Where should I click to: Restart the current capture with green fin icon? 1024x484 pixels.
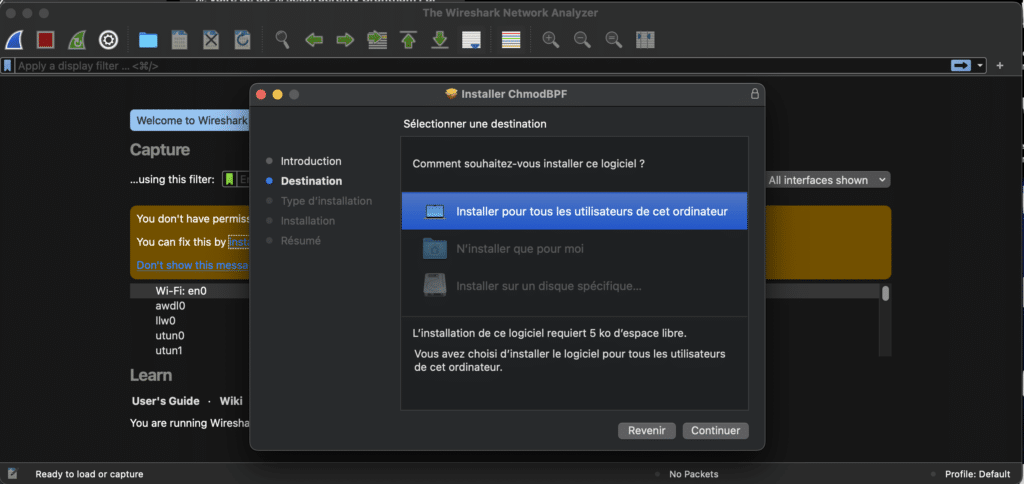tap(77, 40)
